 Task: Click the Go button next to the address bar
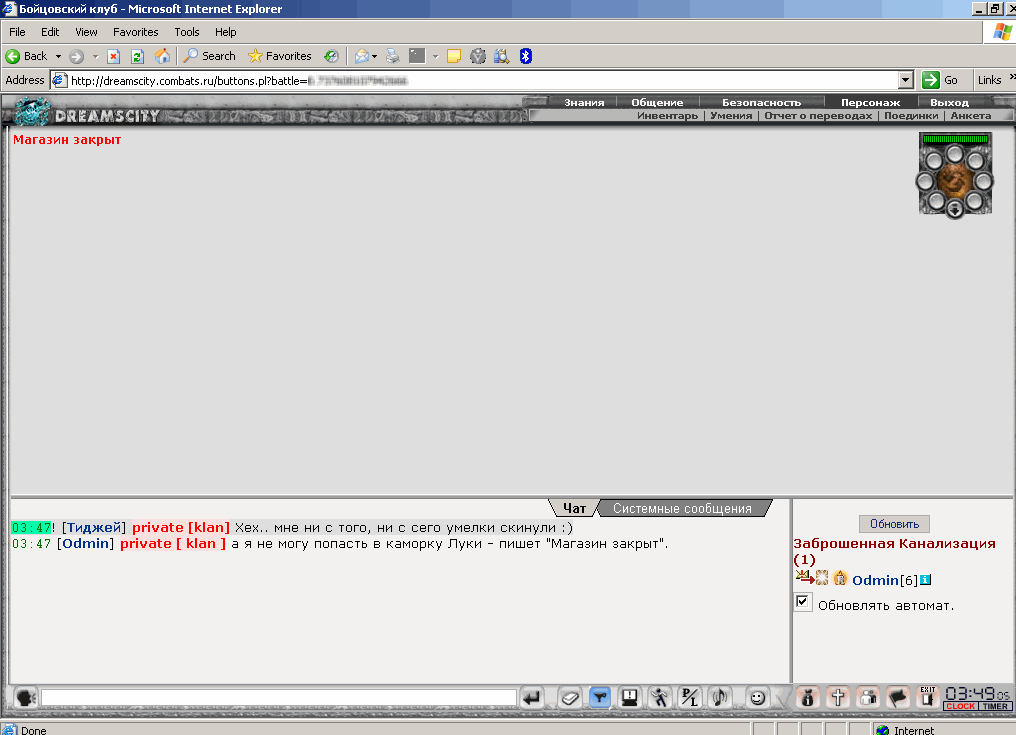pyautogui.click(x=940, y=80)
